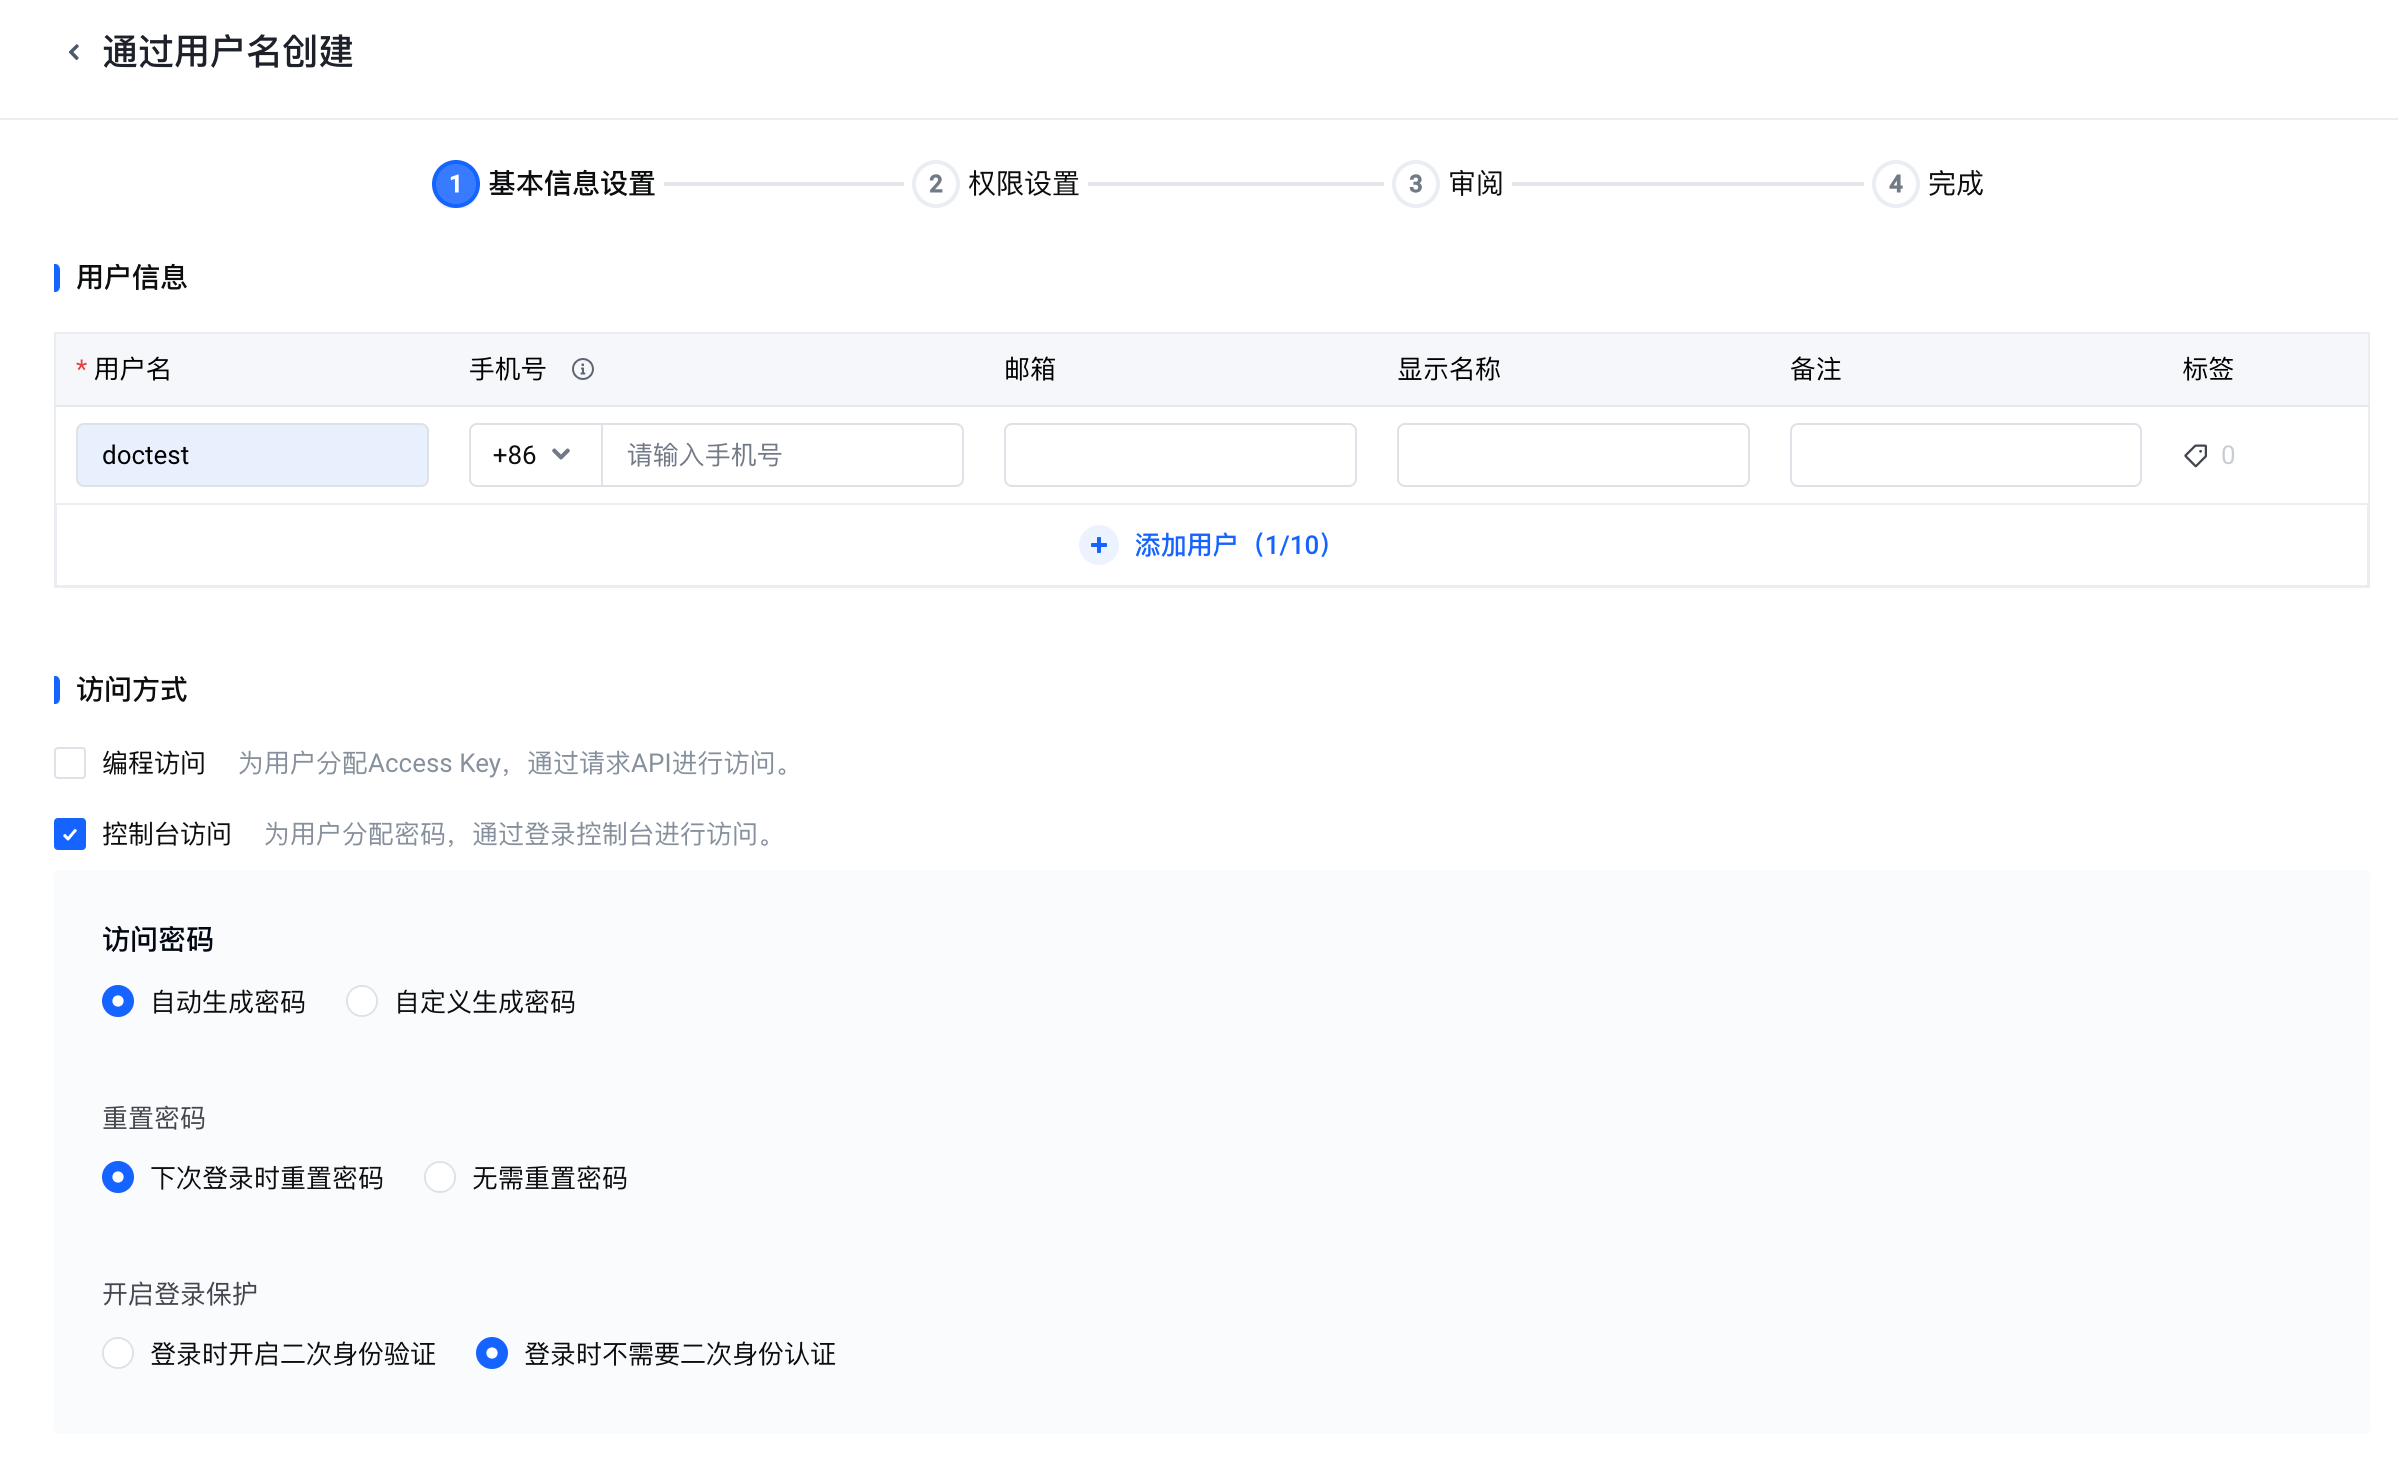The image size is (2398, 1466).
Task: Click step 3 circle 审阅
Action: pyautogui.click(x=1415, y=184)
